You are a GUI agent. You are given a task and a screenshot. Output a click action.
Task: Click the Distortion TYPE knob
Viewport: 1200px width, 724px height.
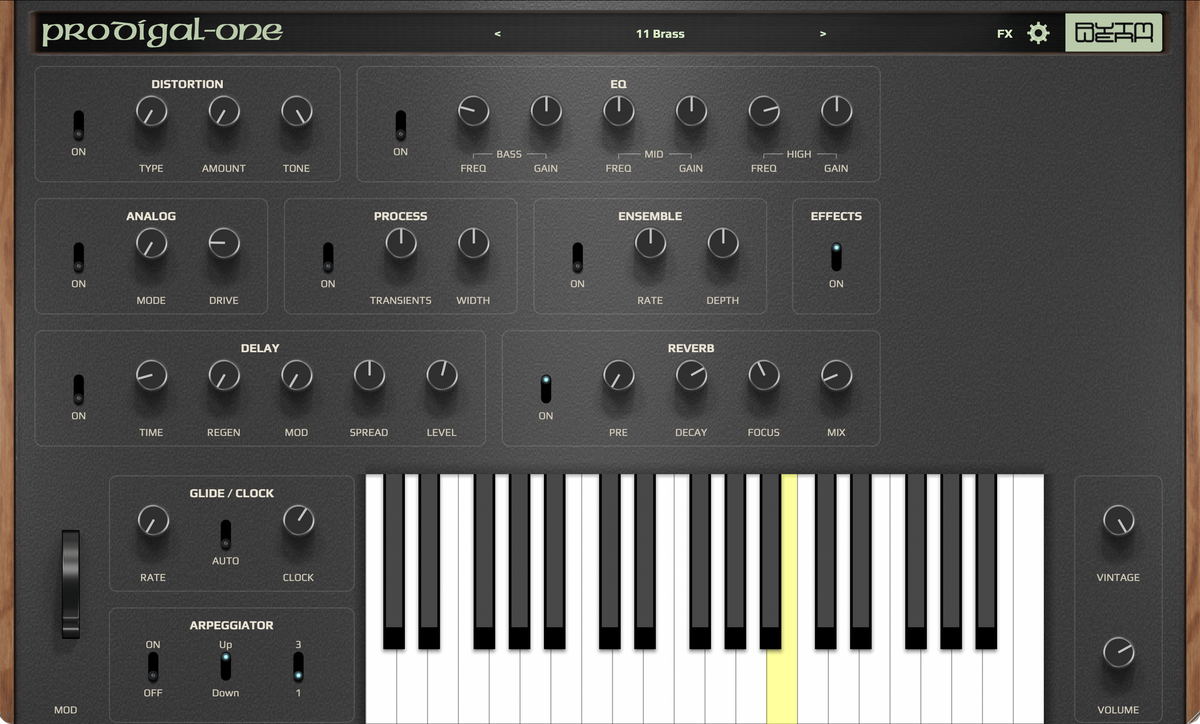[x=151, y=111]
